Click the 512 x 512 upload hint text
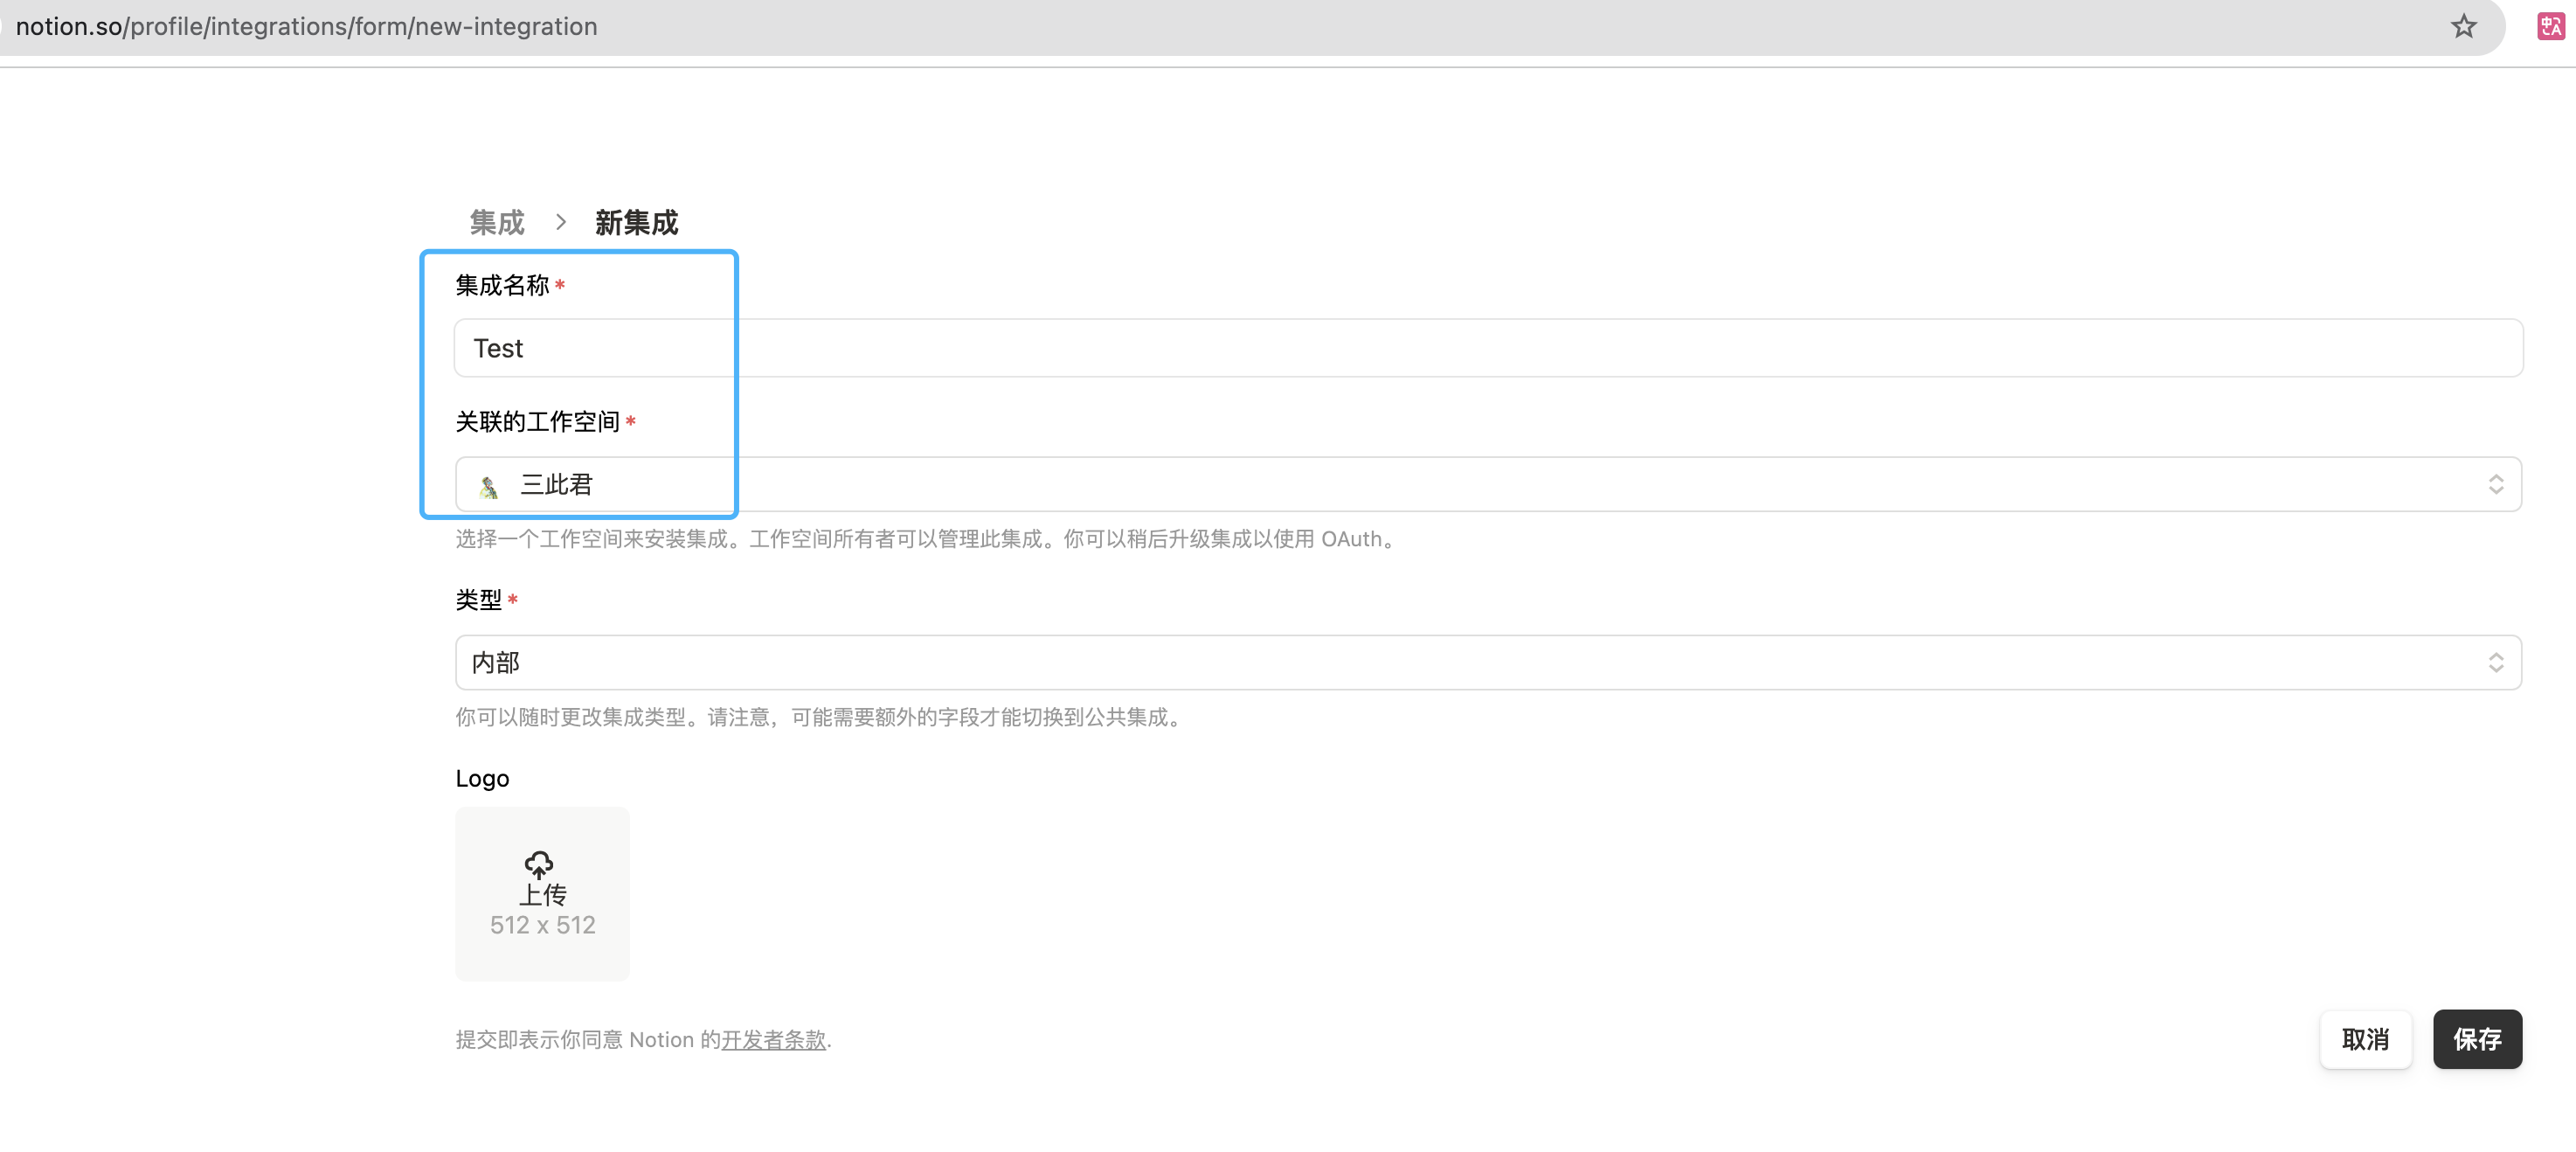This screenshot has width=2576, height=1152. pos(542,925)
